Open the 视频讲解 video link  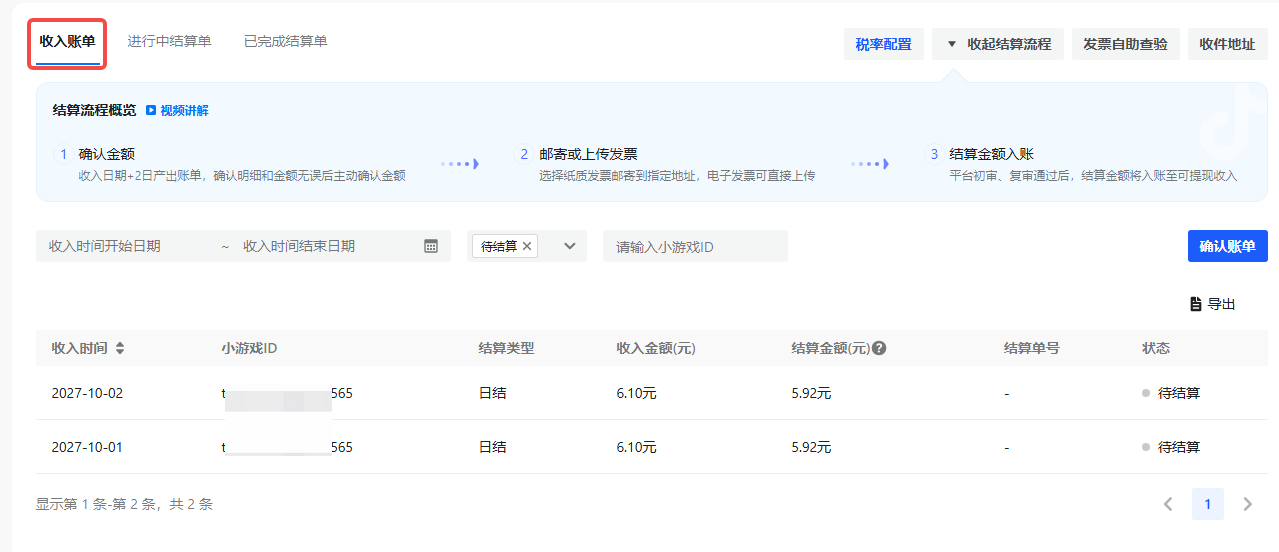[177, 111]
